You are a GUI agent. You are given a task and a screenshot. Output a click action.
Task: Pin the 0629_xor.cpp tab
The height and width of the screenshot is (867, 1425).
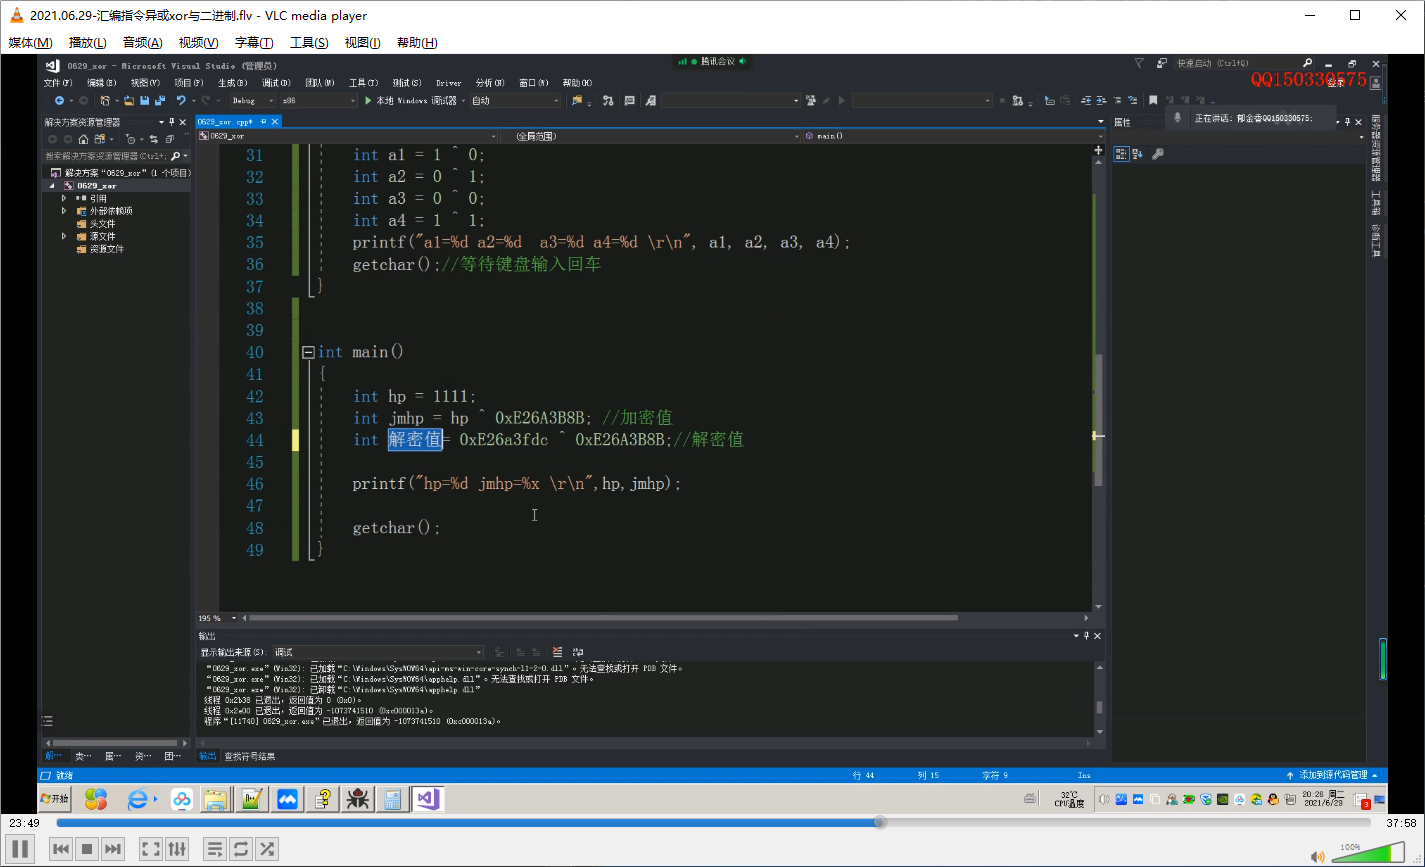pyautogui.click(x=263, y=121)
